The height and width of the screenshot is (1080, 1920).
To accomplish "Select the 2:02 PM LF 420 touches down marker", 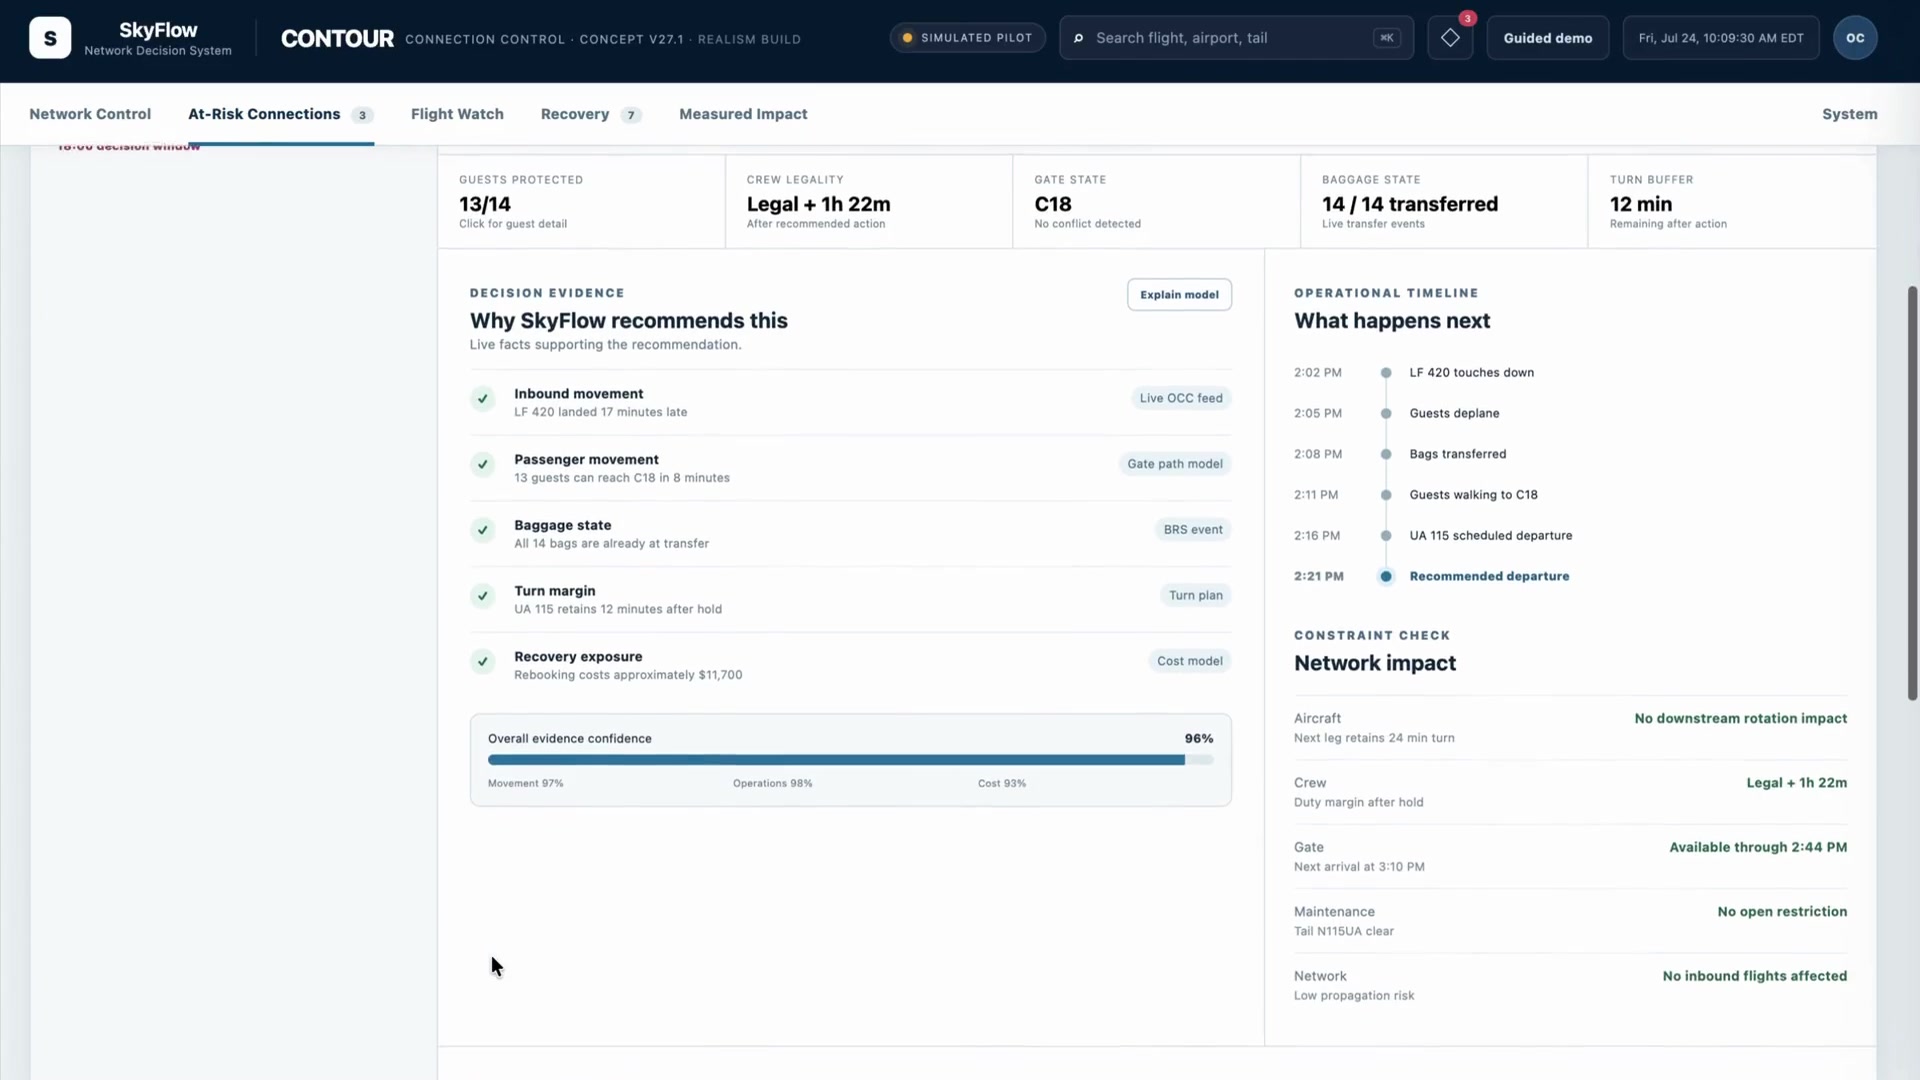I will point(1385,373).
